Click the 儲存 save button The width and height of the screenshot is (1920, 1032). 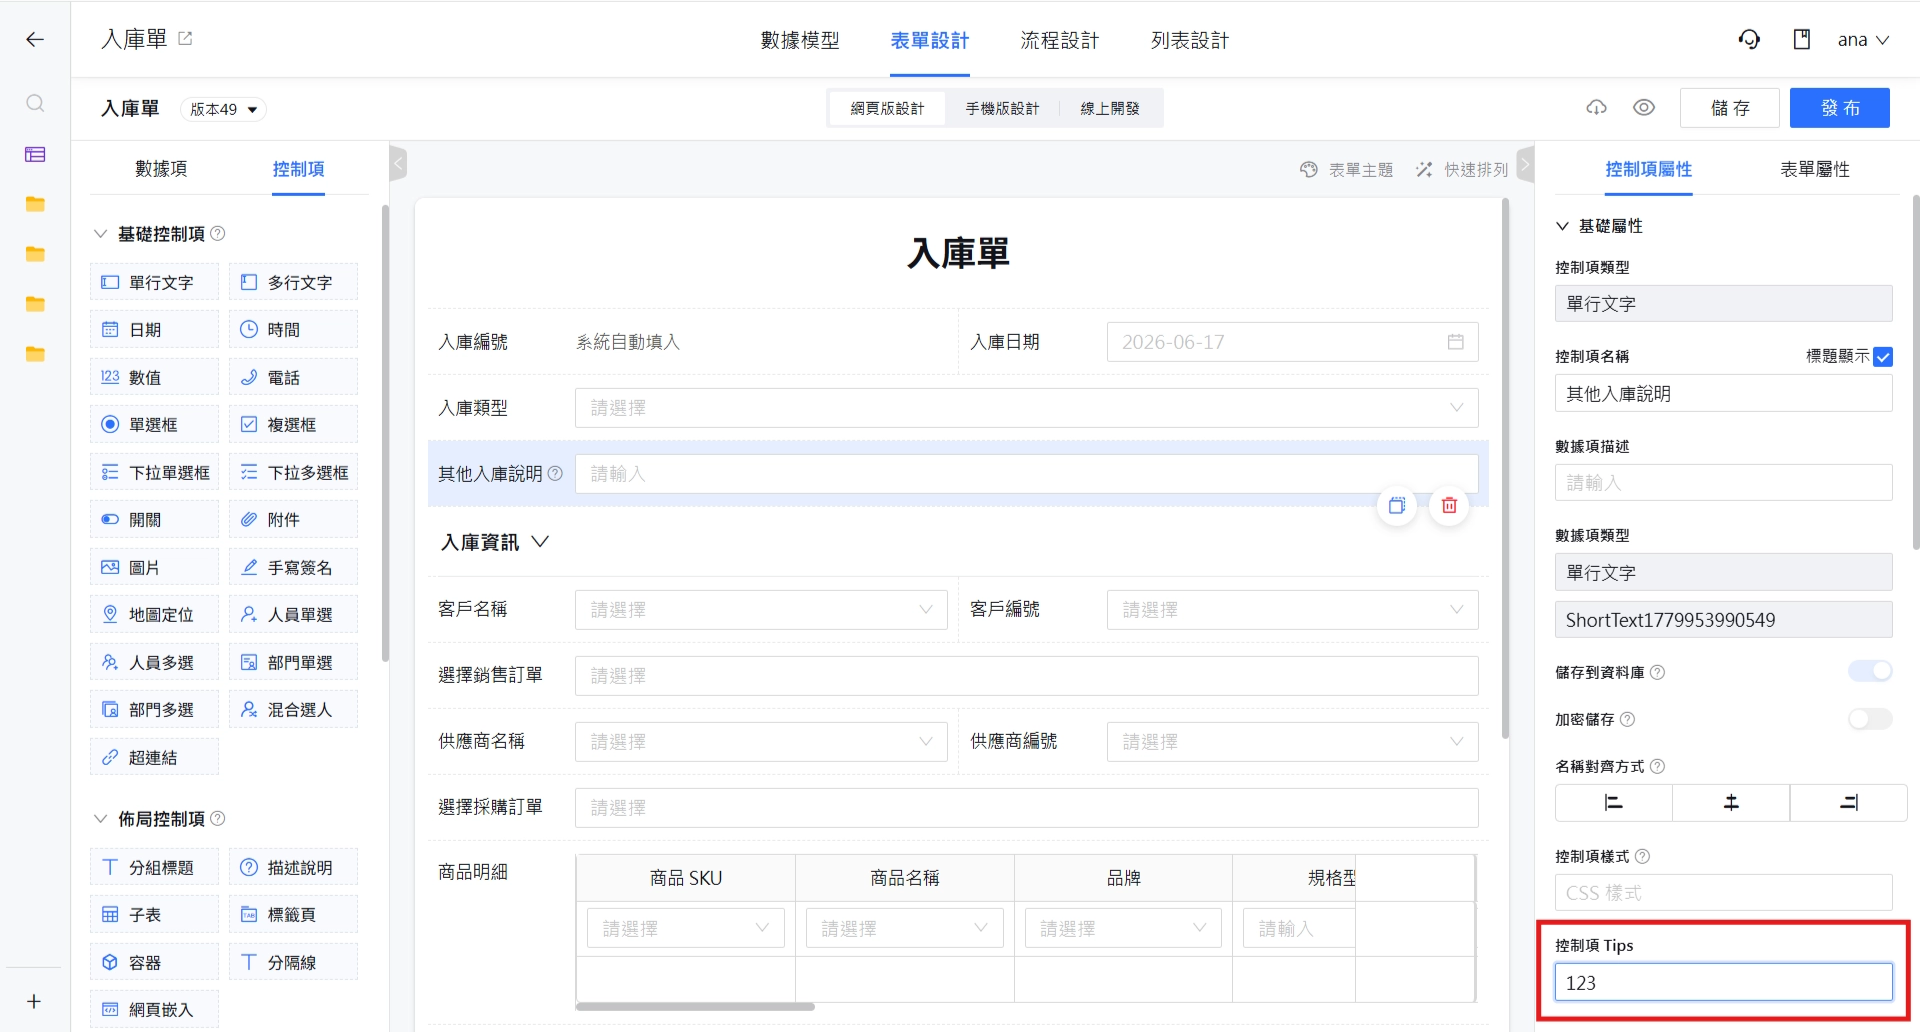point(1730,108)
